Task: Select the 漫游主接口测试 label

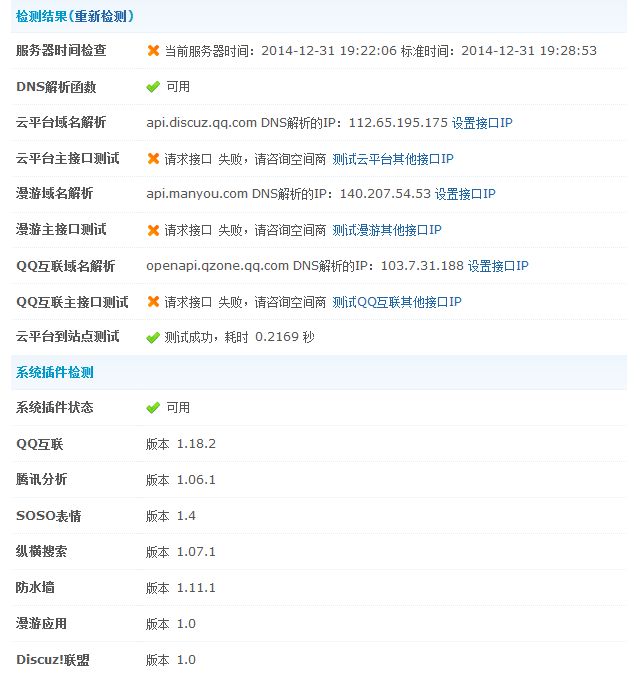Action: coord(61,230)
